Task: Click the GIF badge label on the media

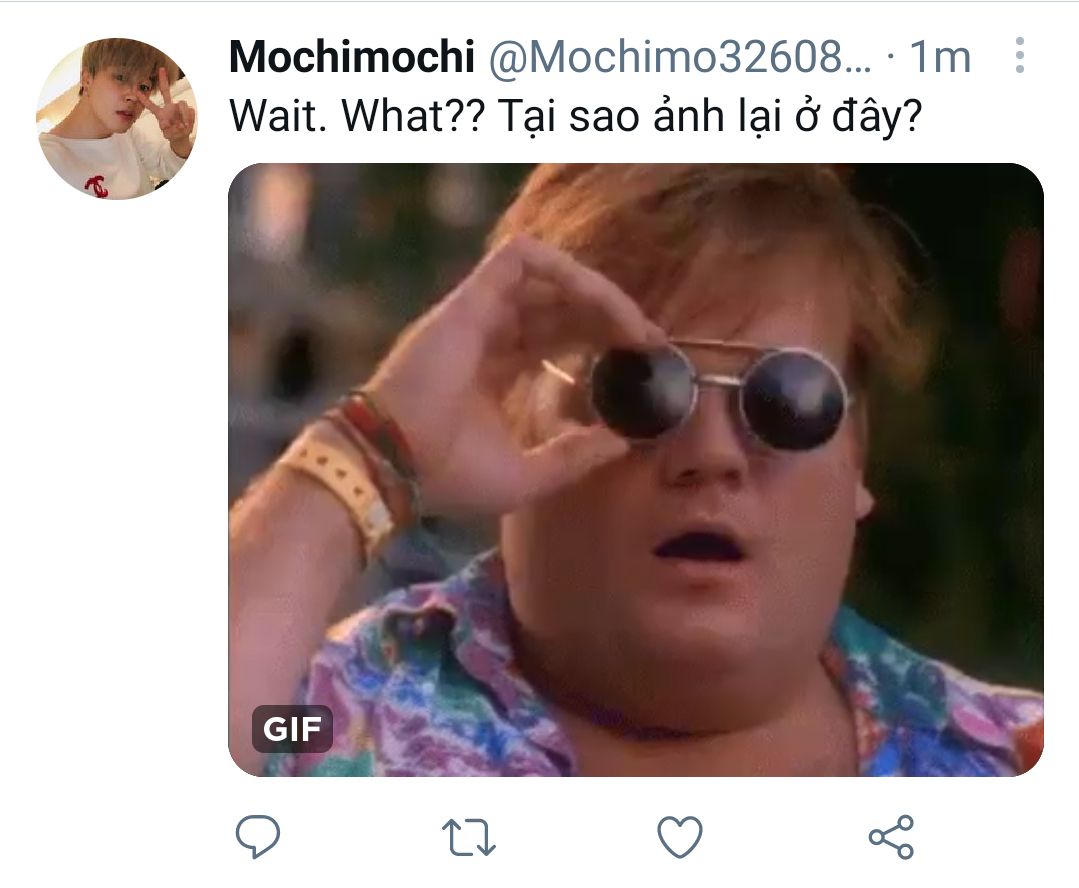Action: (x=292, y=729)
